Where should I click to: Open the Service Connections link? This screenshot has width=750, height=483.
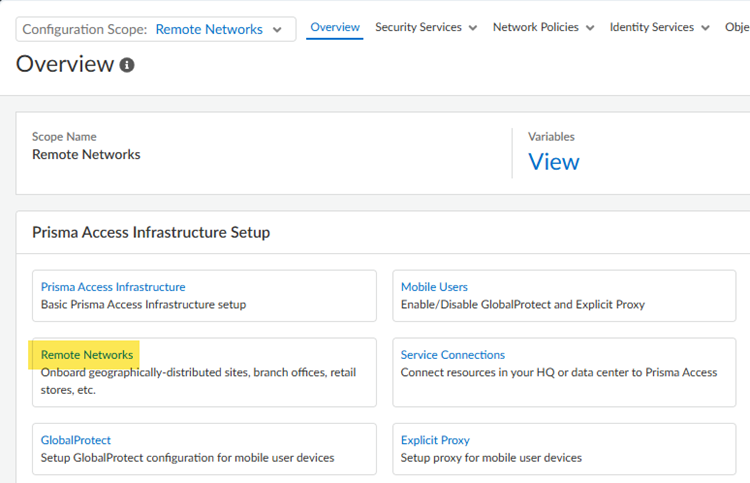click(x=452, y=355)
